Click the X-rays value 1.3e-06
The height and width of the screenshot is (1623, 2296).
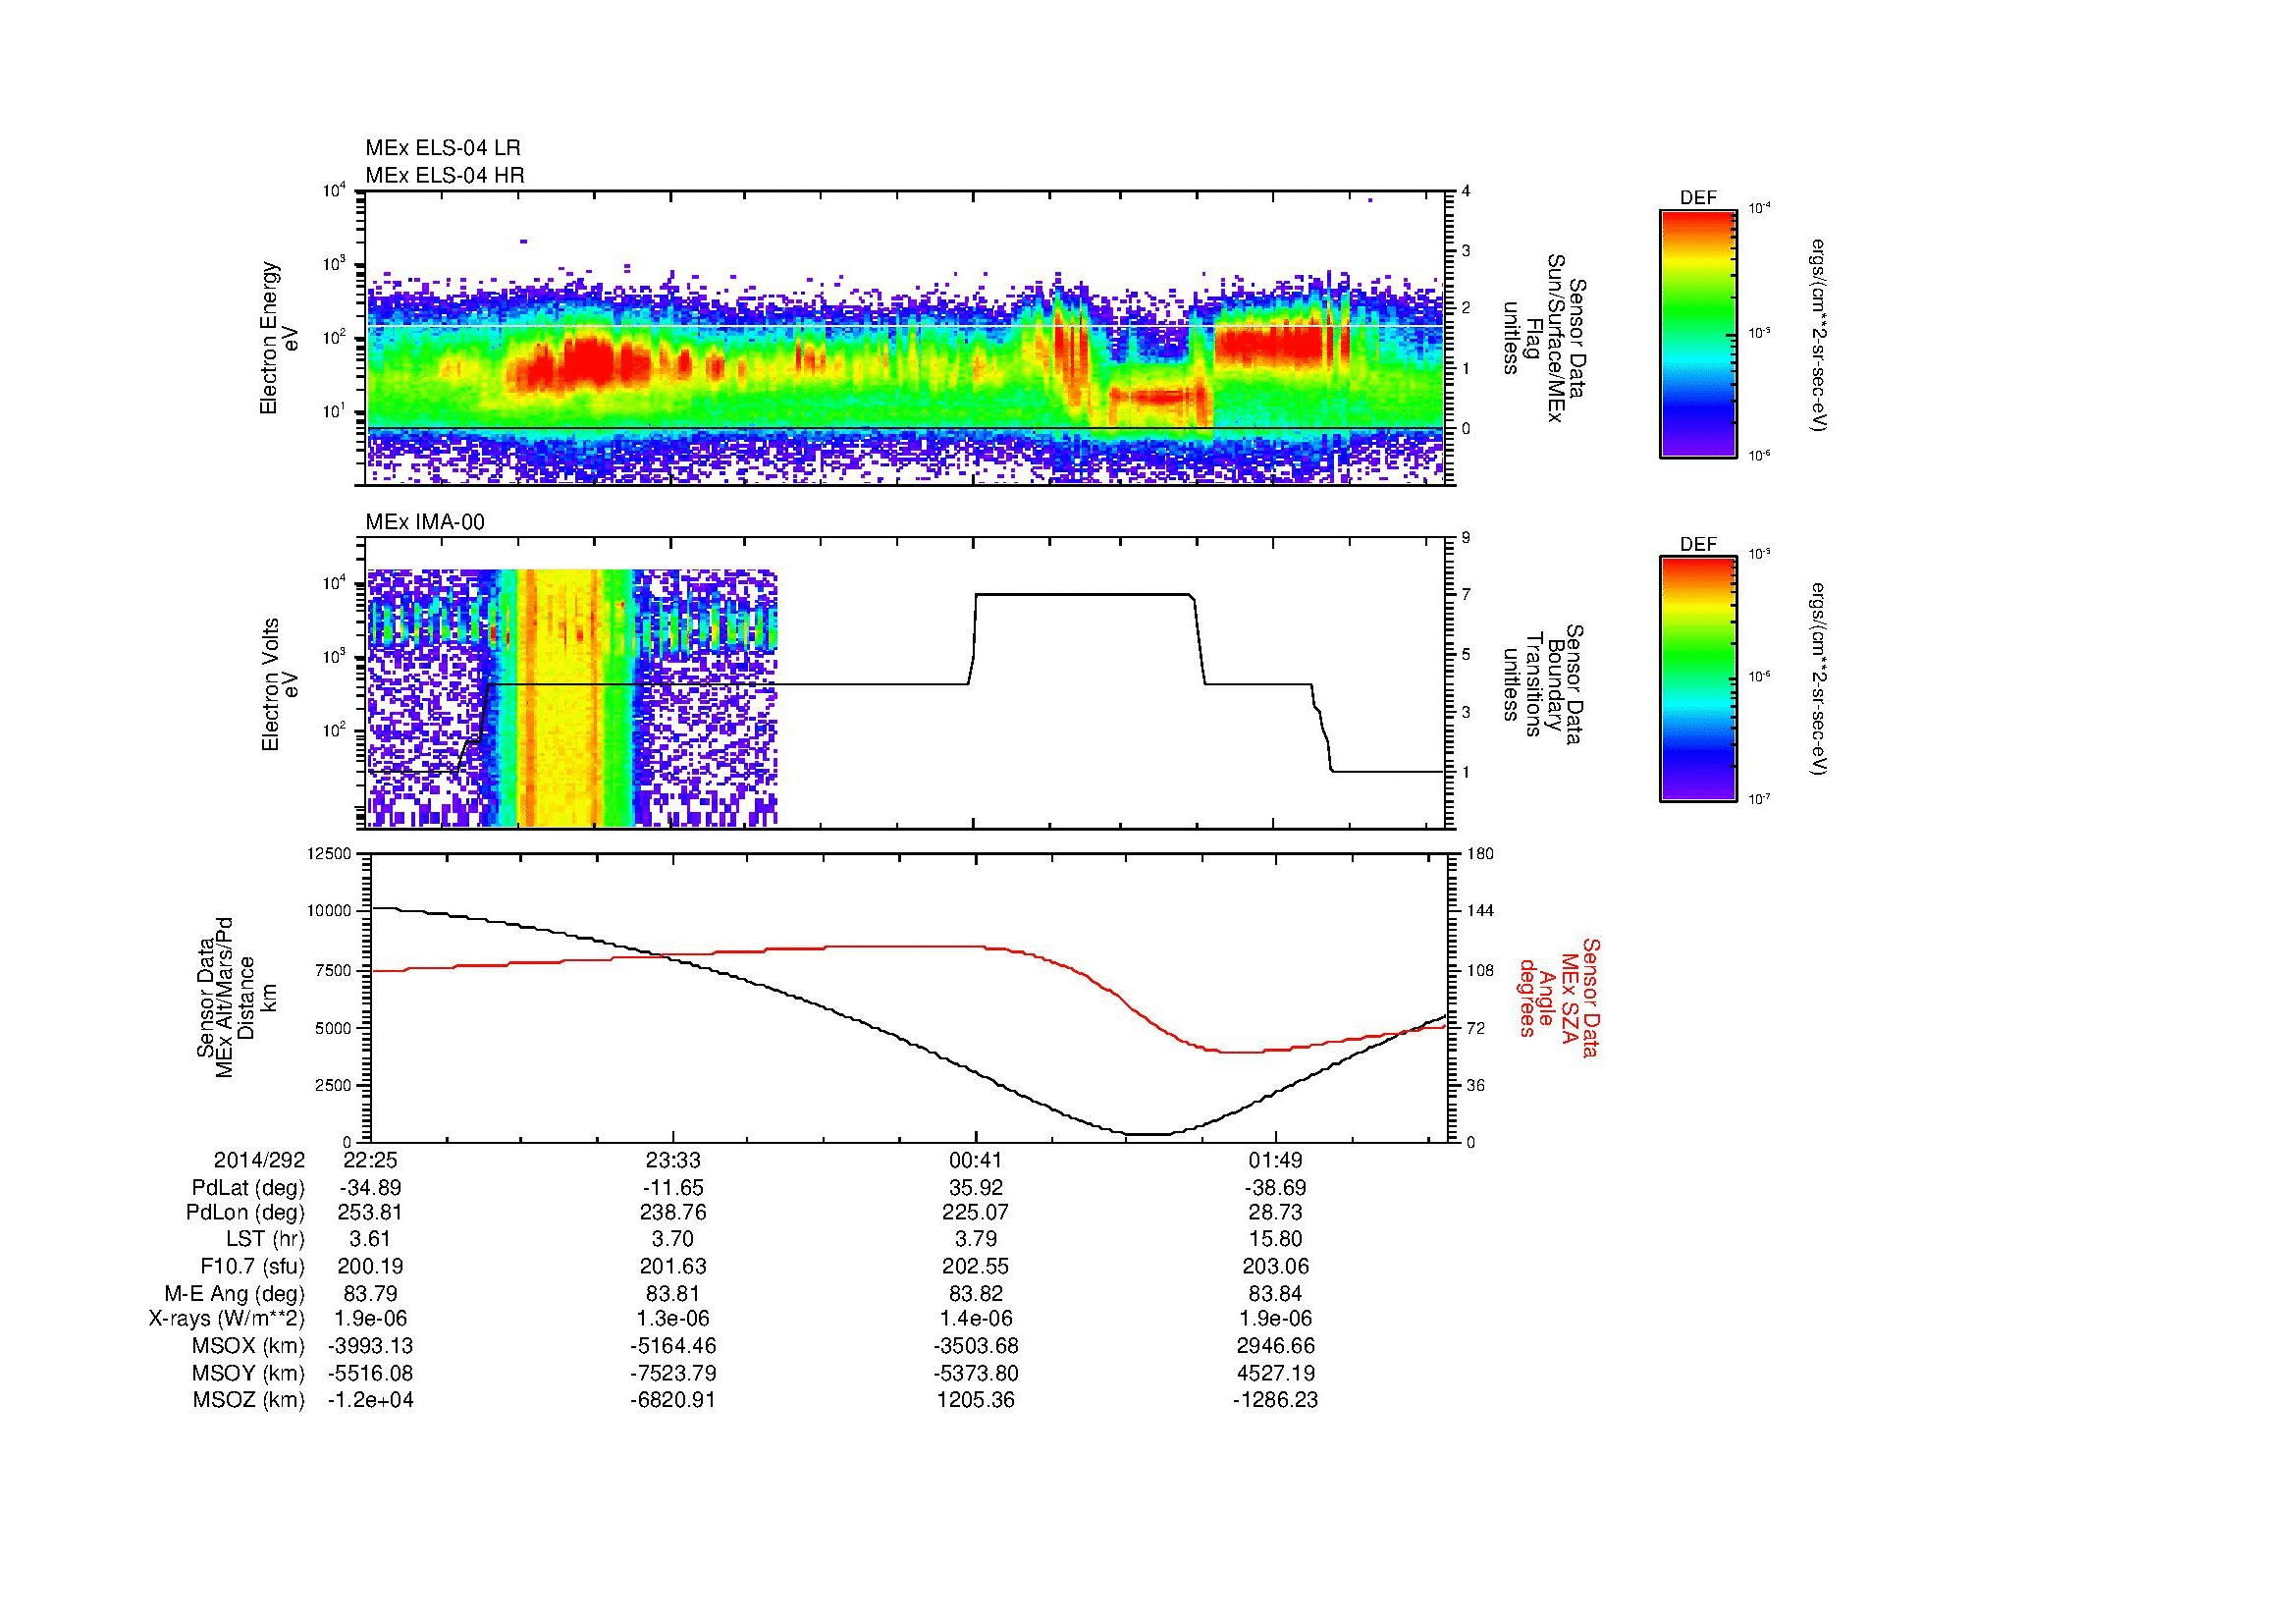click(673, 1319)
